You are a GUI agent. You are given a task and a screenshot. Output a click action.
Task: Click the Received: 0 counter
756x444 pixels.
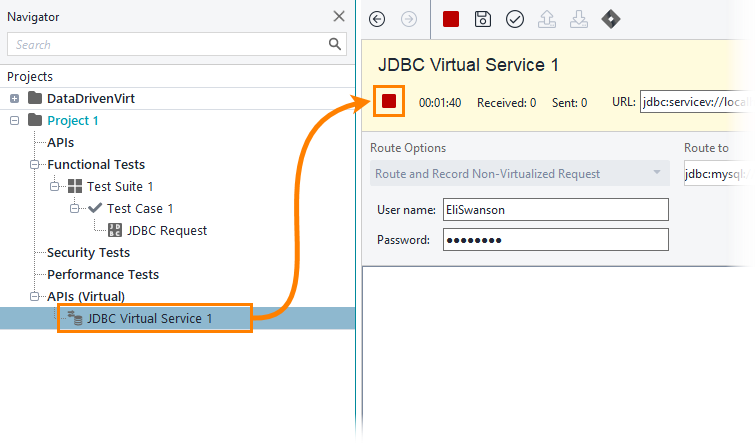(x=506, y=103)
